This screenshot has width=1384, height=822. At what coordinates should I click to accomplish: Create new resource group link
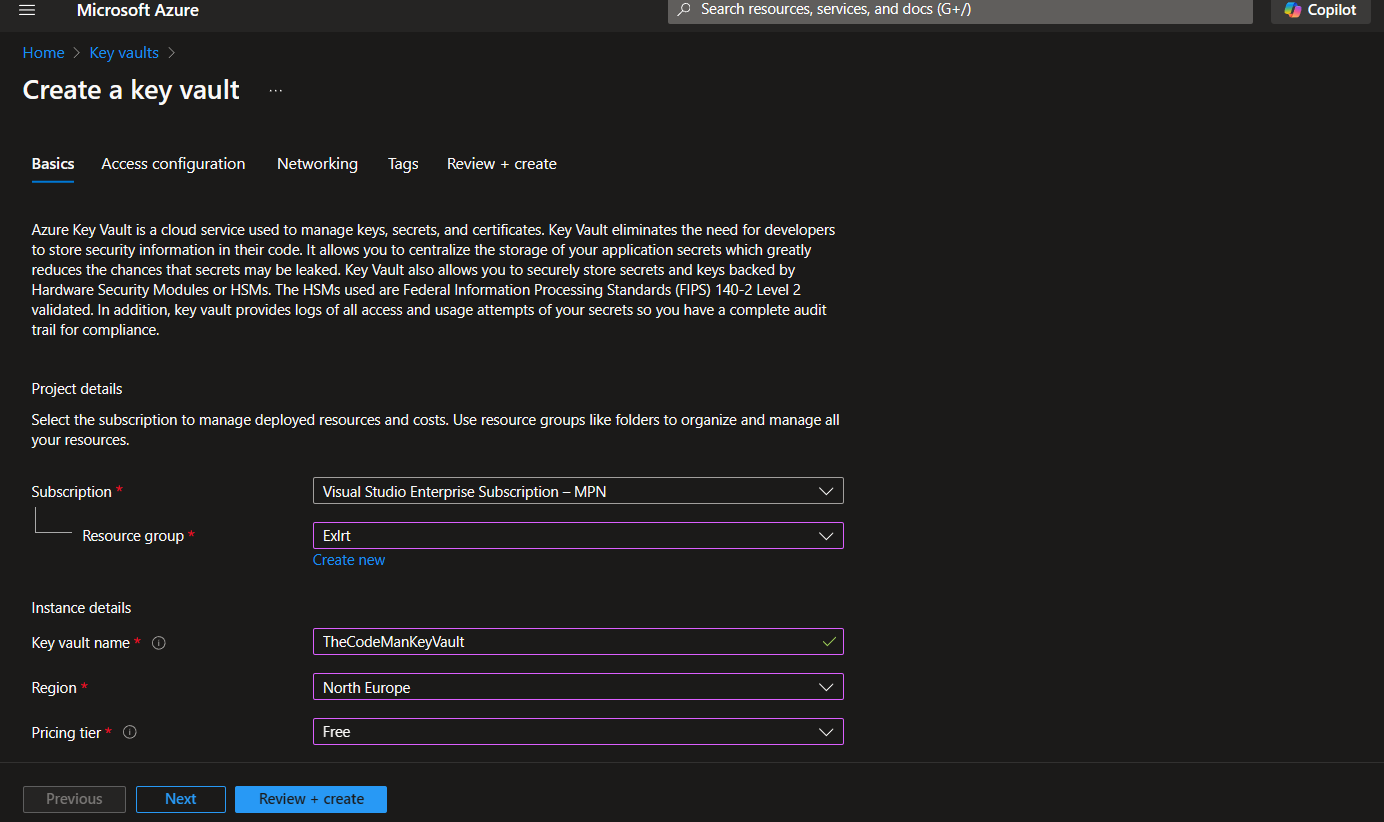coord(349,560)
